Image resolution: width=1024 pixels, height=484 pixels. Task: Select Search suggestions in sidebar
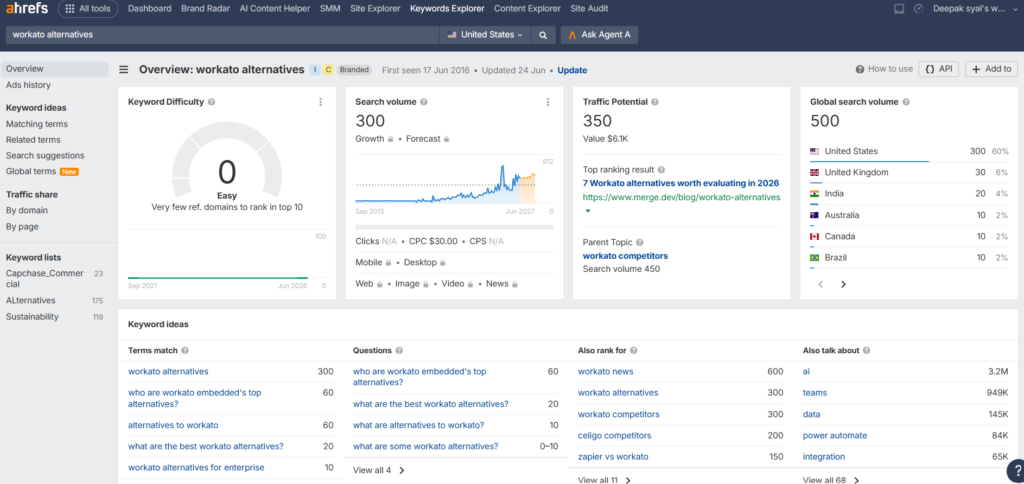point(45,155)
